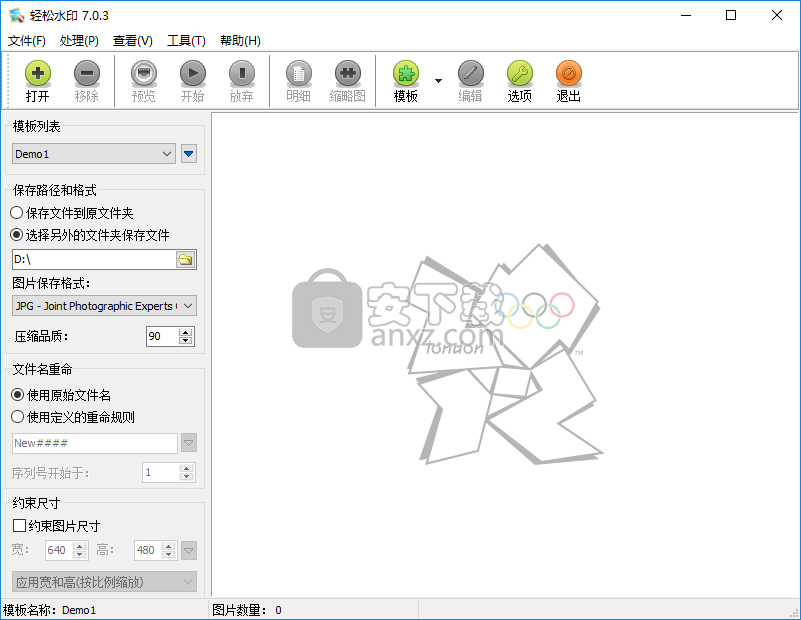Click the New#### rename rule field
The height and width of the screenshot is (620, 801).
pyautogui.click(x=95, y=443)
